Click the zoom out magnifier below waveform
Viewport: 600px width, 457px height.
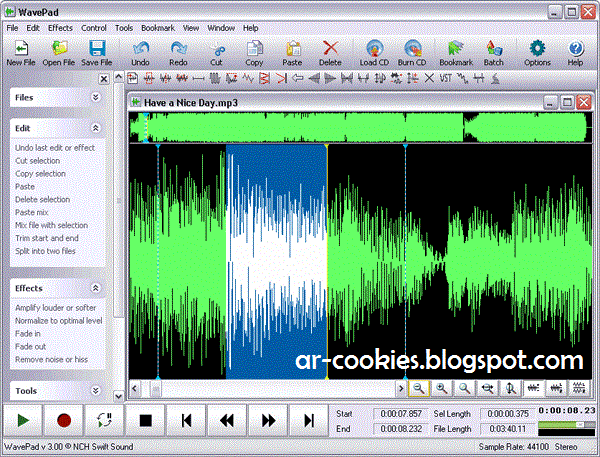(x=419, y=388)
